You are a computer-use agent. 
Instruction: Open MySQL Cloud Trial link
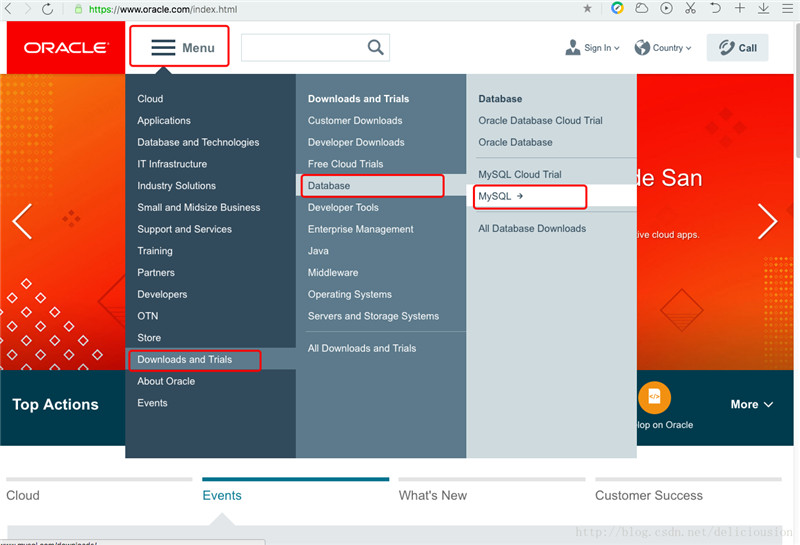[x=519, y=175]
